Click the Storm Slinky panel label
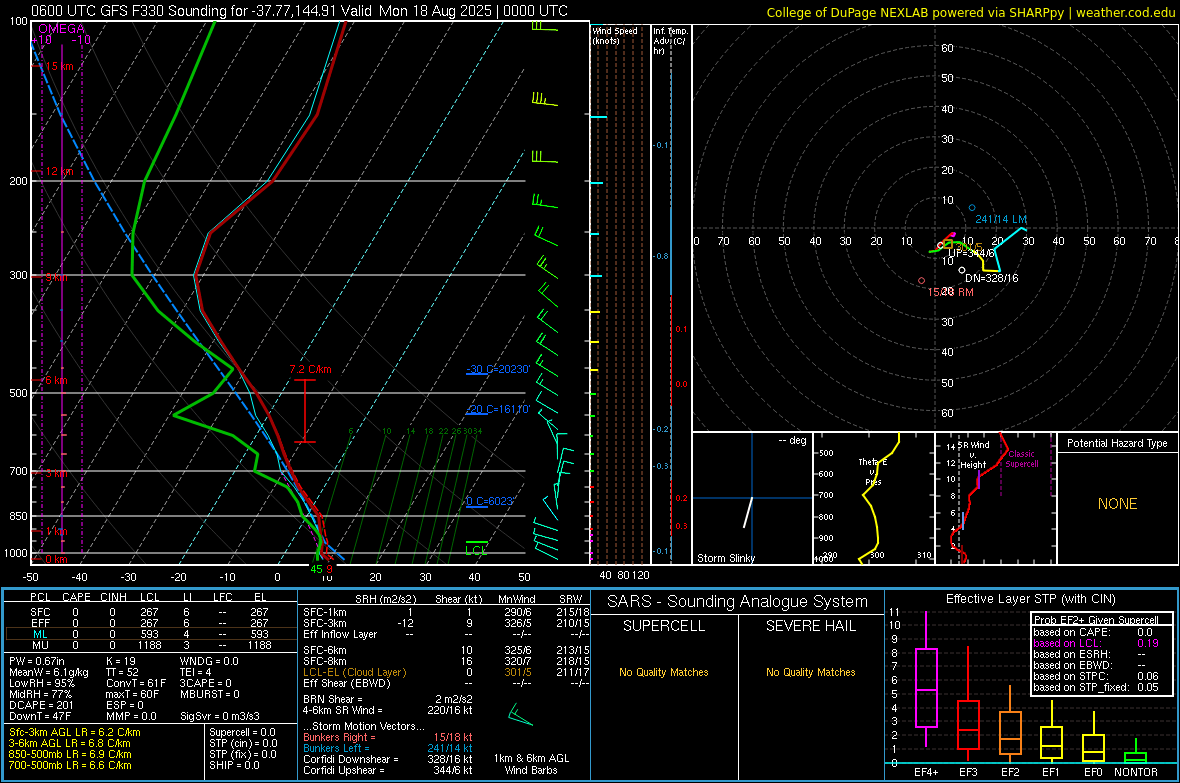1180x783 pixels. click(725, 558)
